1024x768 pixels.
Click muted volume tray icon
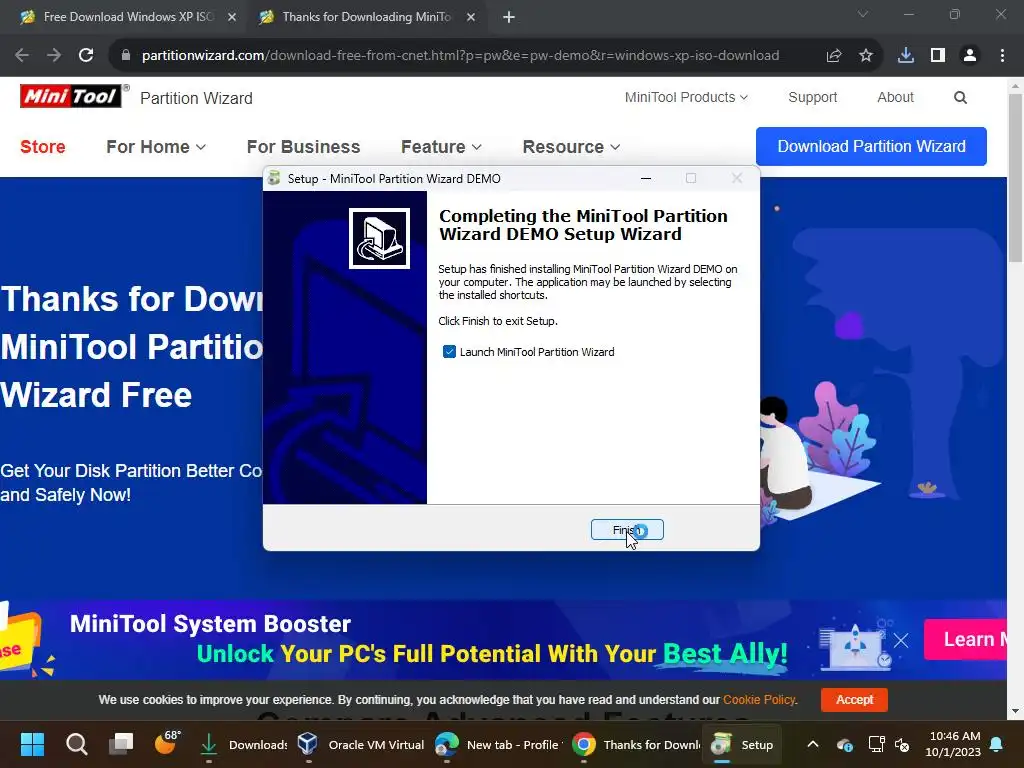[903, 744]
